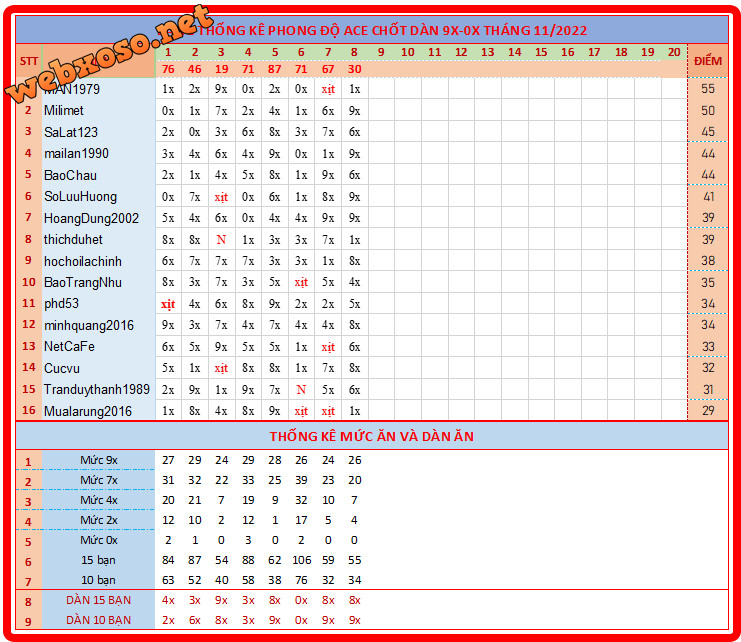Select the HoangDung2002 player name
The height and width of the screenshot is (642, 741).
(x=91, y=218)
